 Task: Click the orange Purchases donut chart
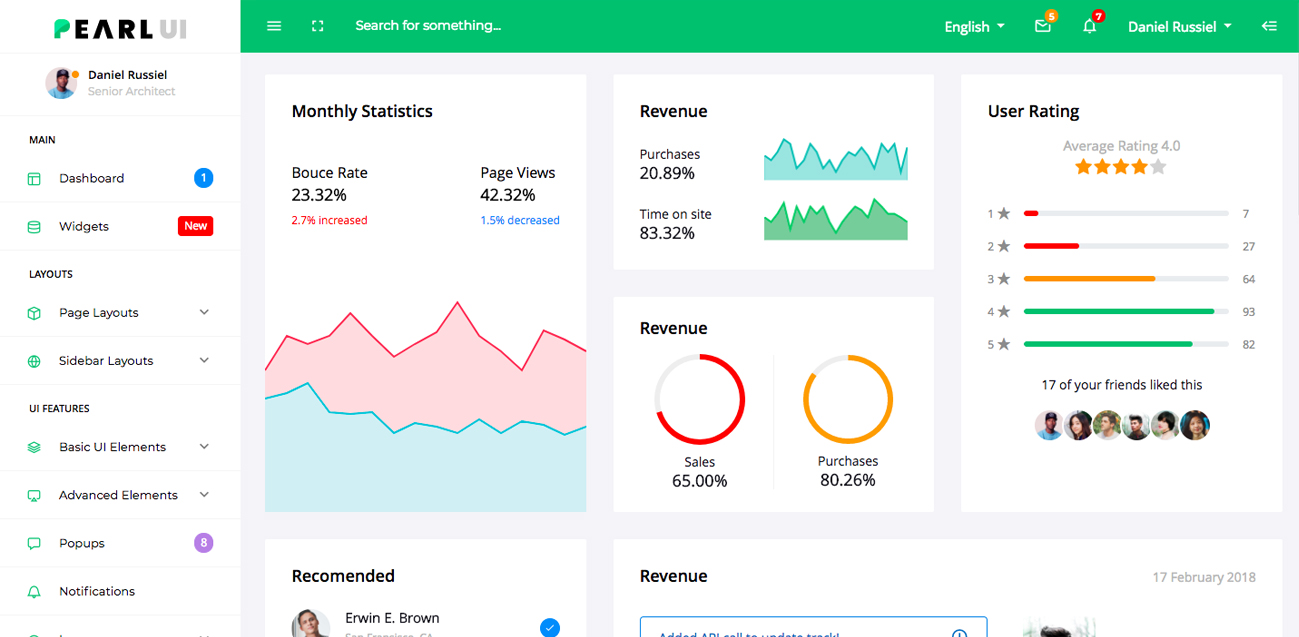coord(848,399)
